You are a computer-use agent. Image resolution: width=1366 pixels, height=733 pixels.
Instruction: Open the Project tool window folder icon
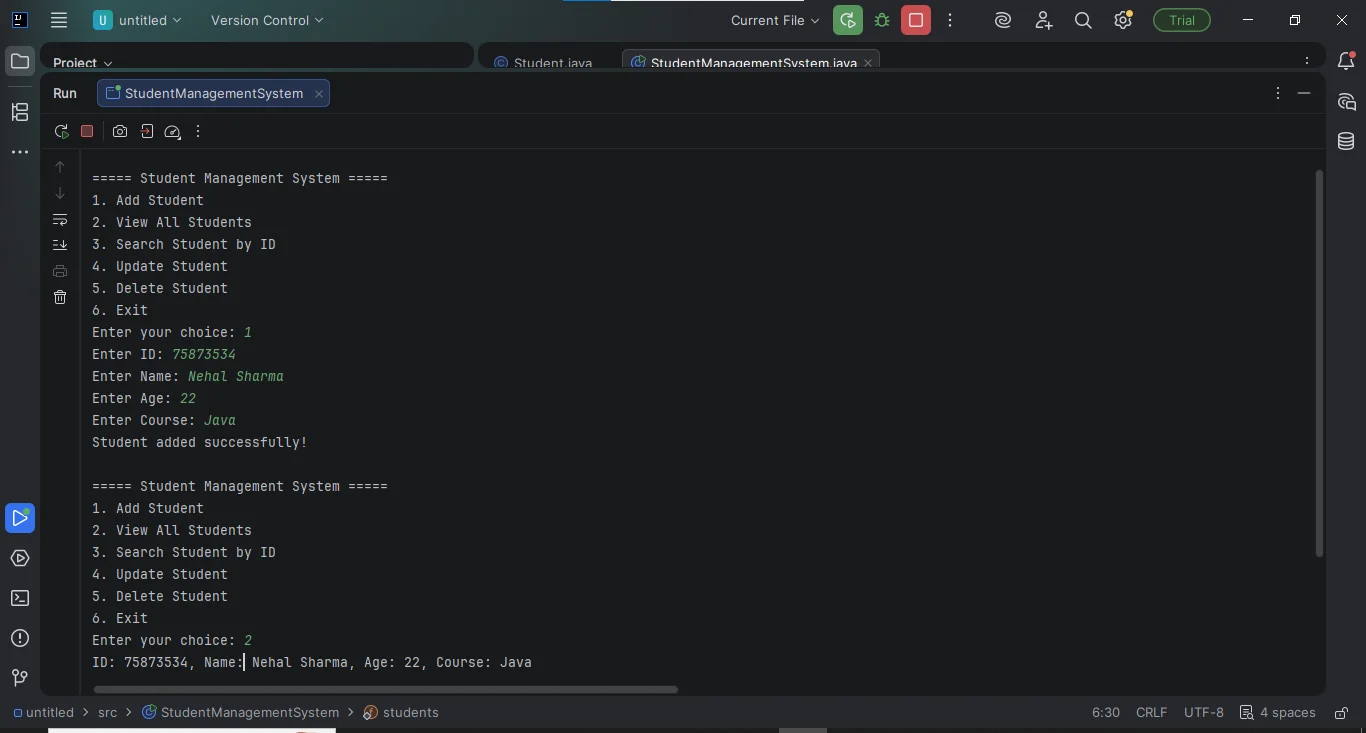[x=20, y=62]
